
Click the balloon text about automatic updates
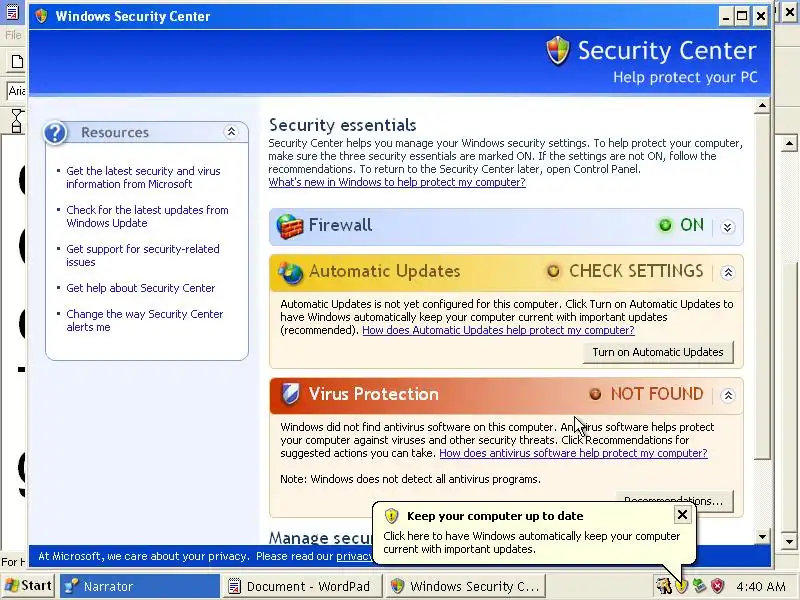(x=532, y=542)
